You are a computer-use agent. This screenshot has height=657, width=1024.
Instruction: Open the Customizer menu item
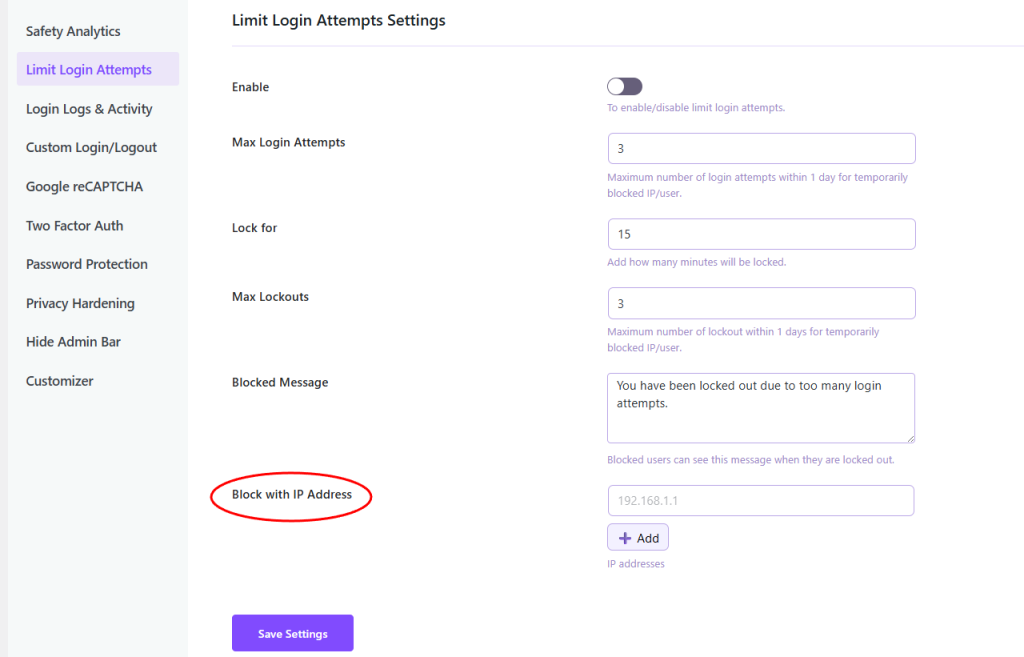(60, 381)
